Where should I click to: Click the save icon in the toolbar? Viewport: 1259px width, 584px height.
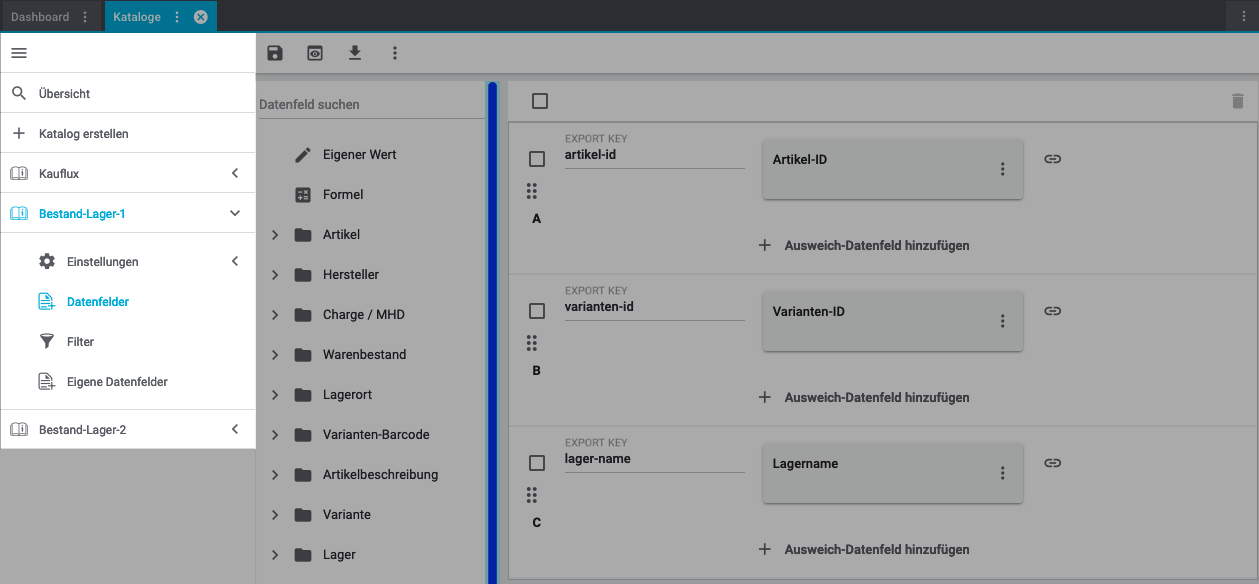(x=275, y=53)
